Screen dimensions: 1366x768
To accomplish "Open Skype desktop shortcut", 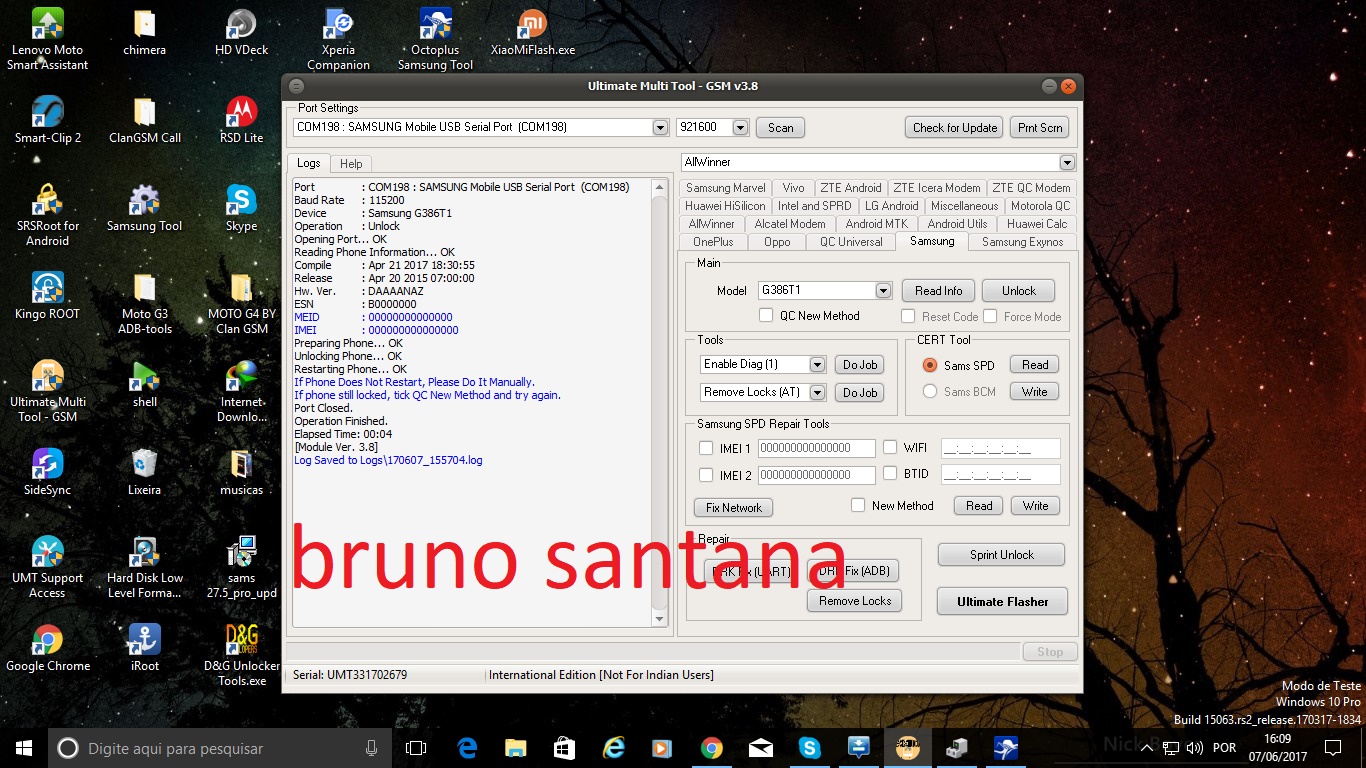I will (x=241, y=208).
